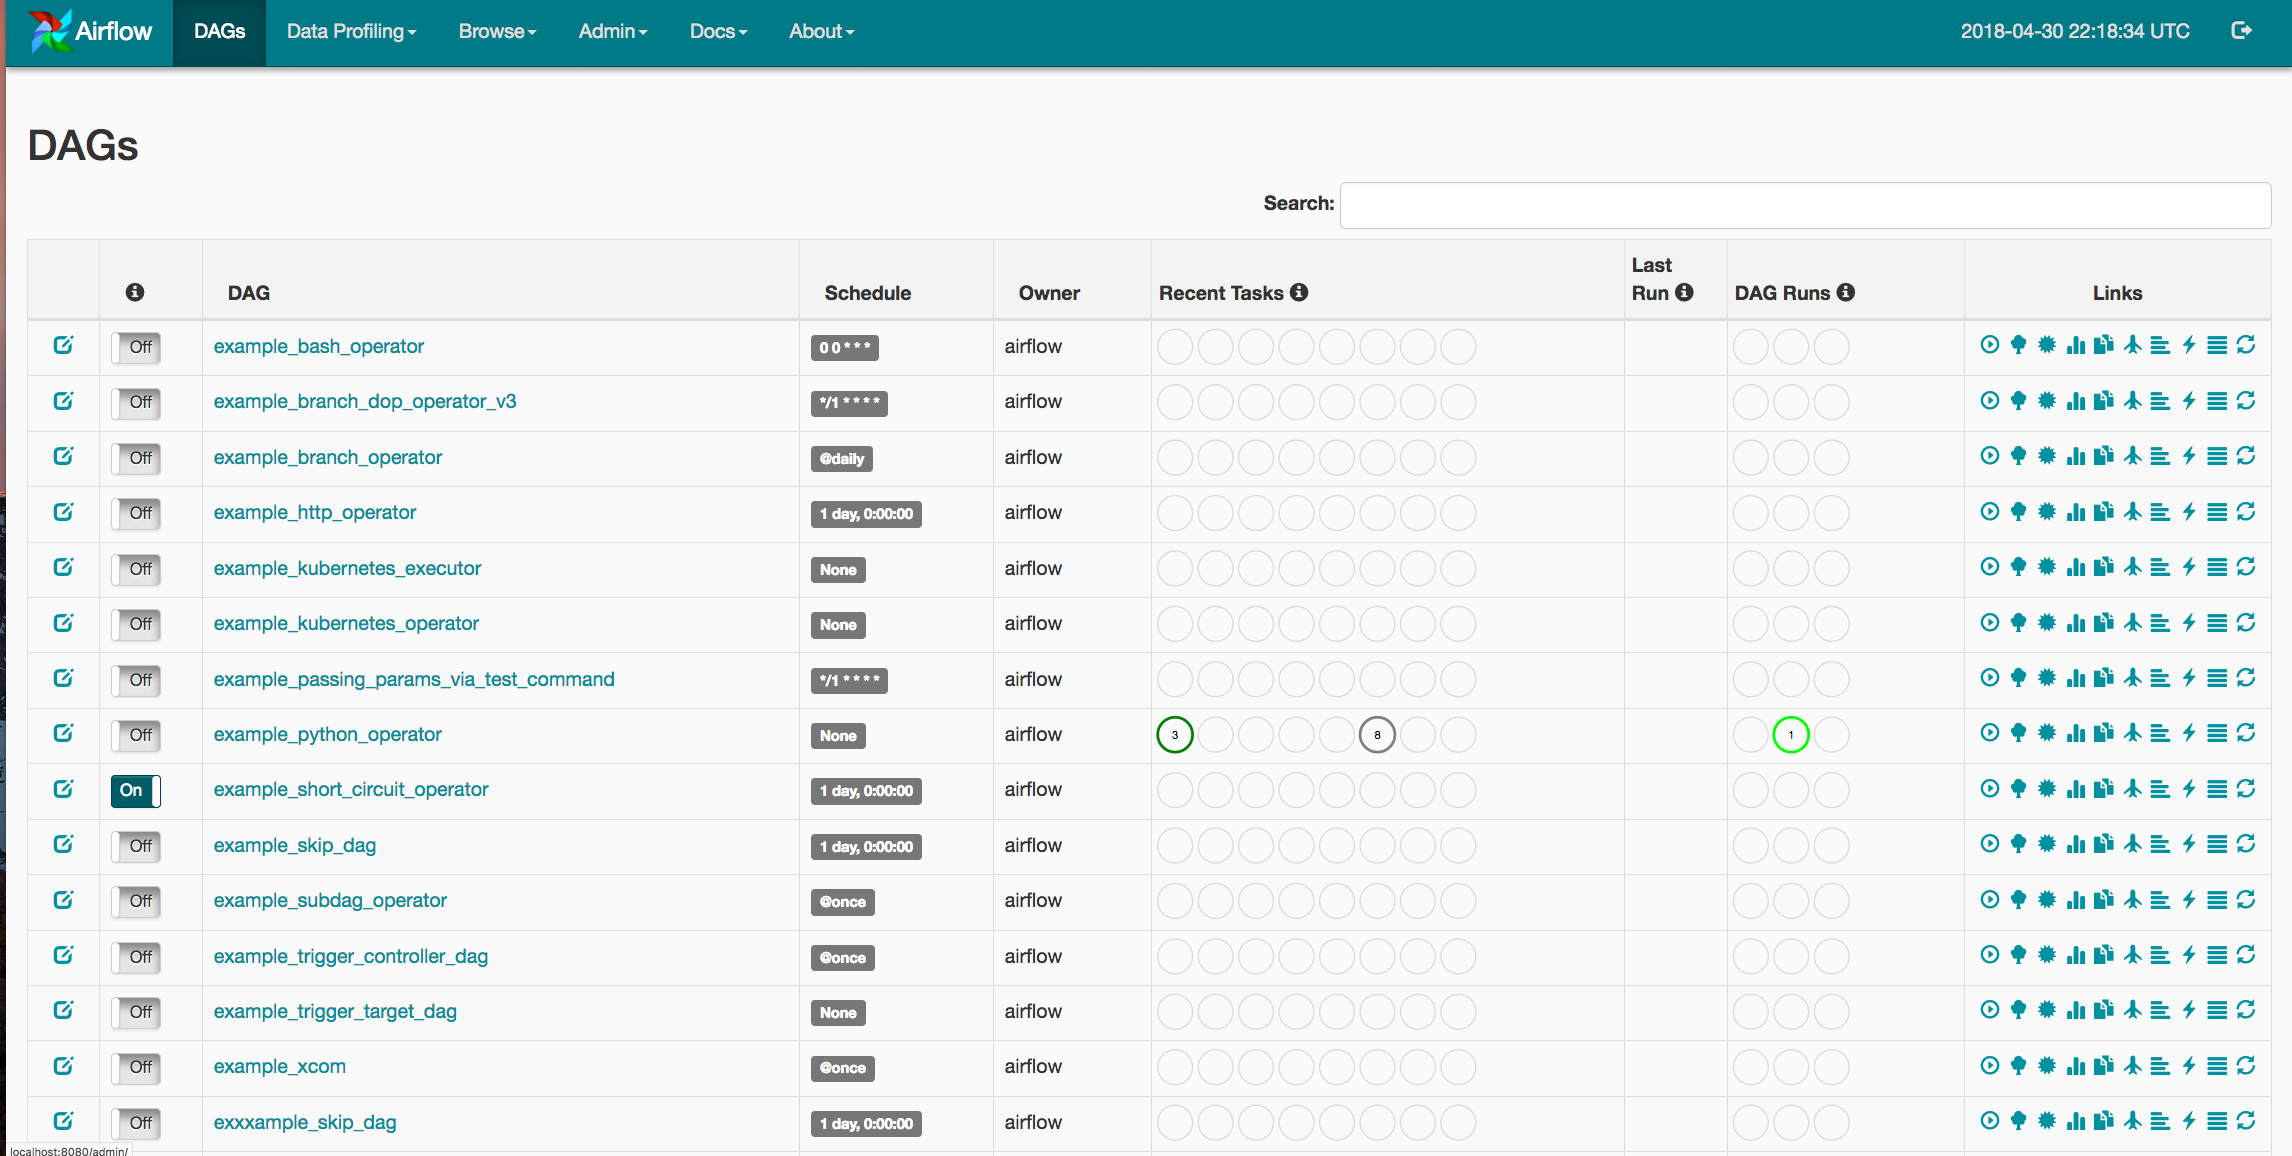Toggle the example_short_circuit_operator DAG on
Screen dimensions: 2292x1156
click(136, 790)
